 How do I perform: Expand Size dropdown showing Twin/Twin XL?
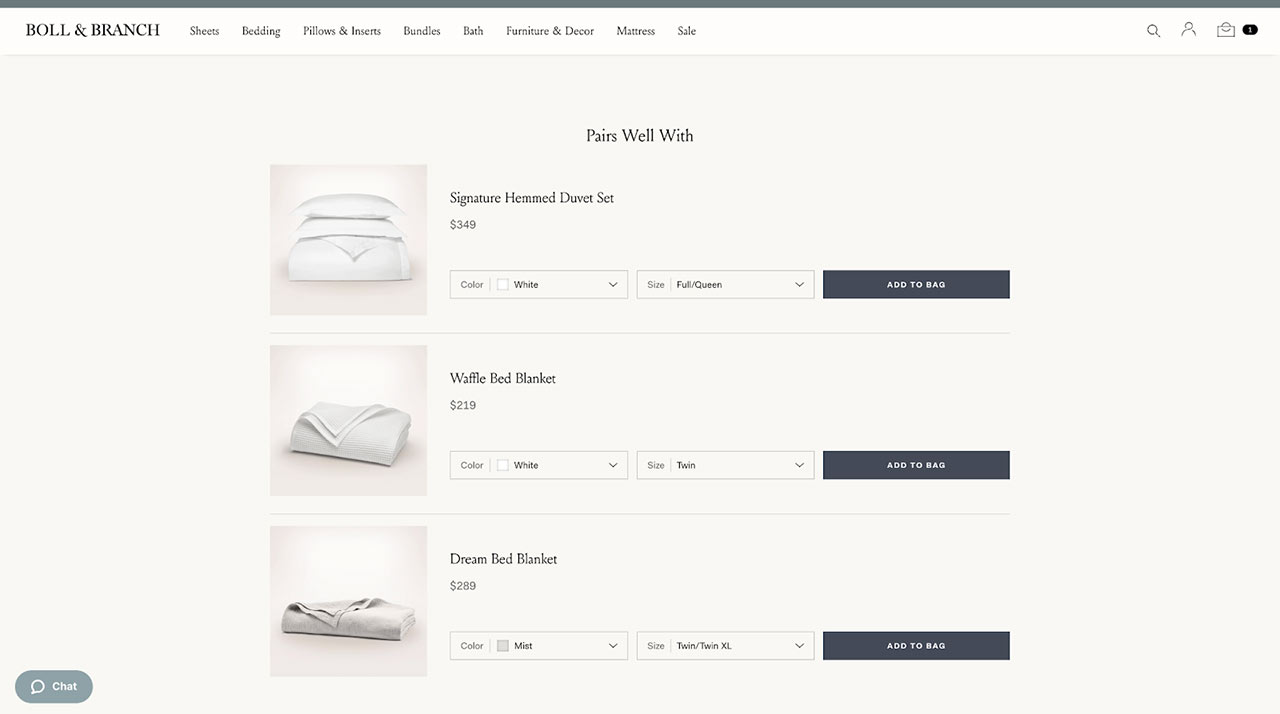725,645
